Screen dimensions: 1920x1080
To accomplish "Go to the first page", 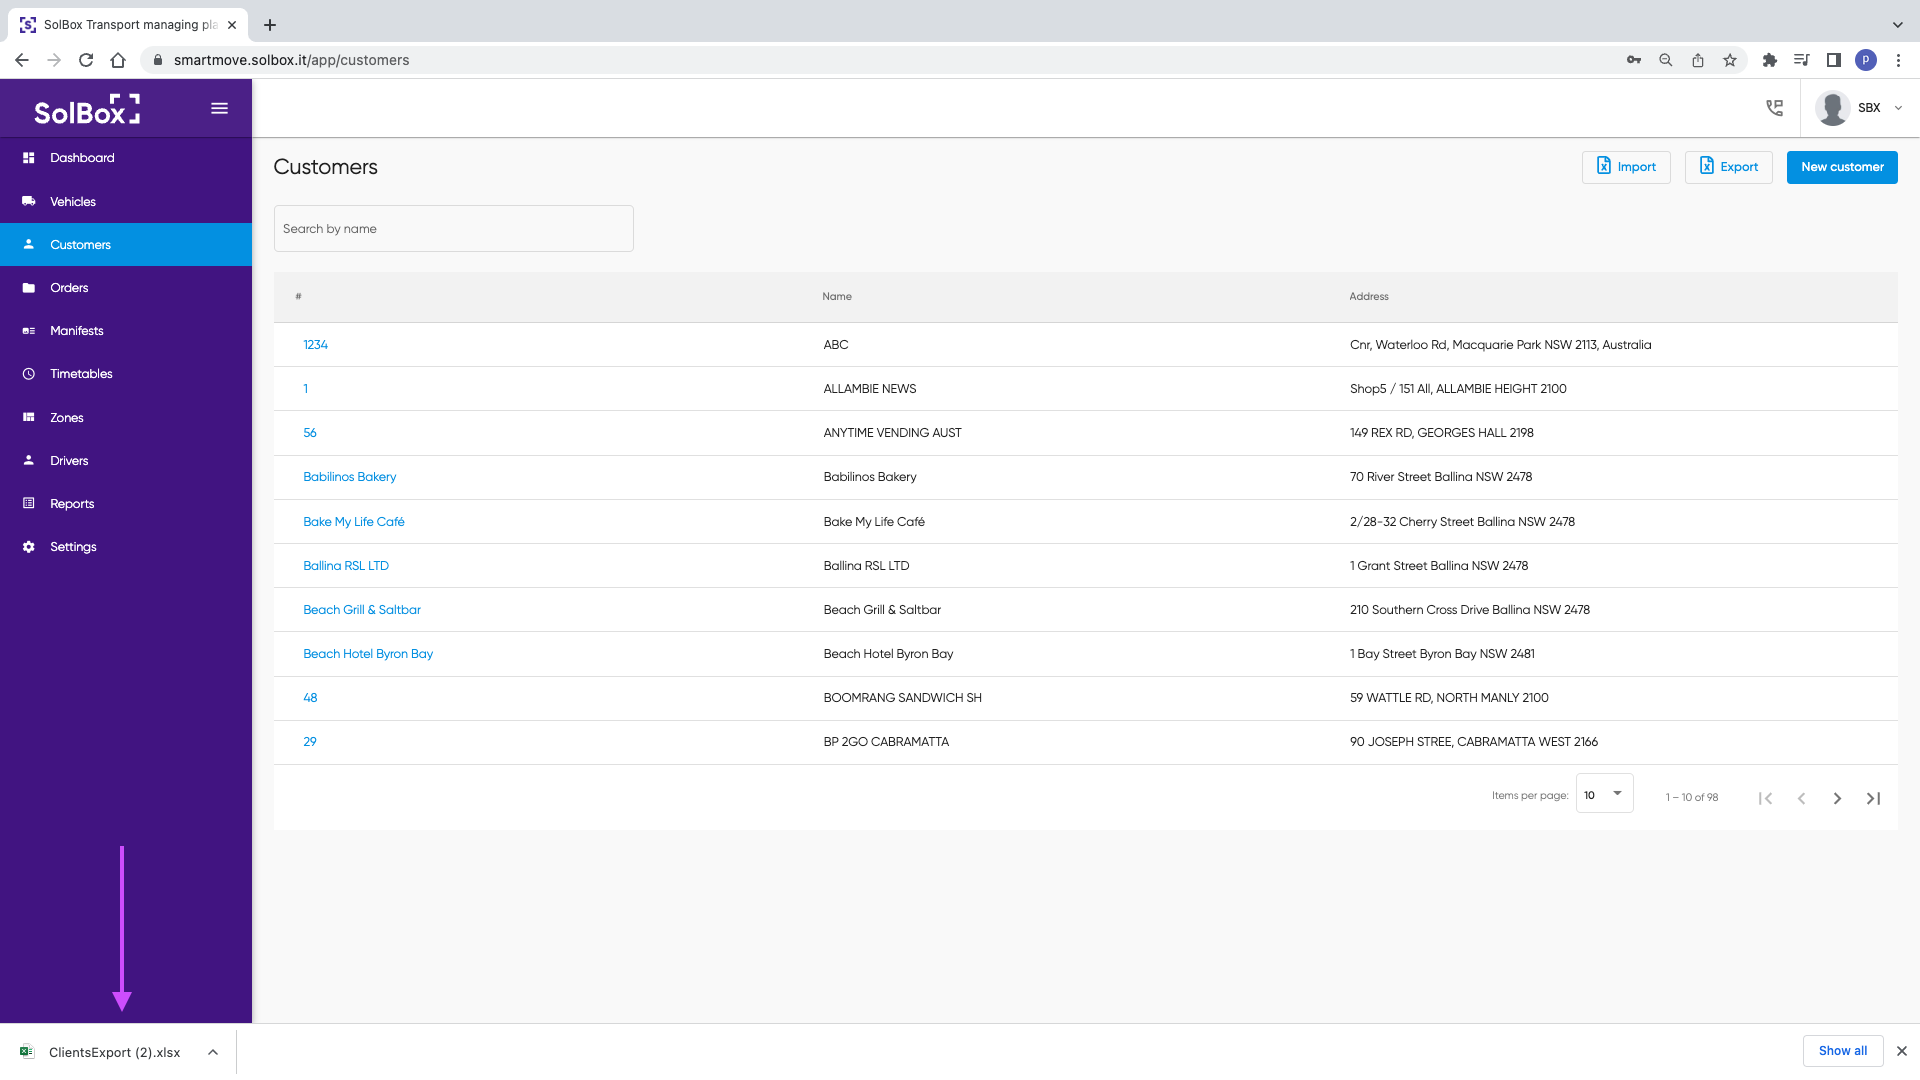I will 1765,798.
